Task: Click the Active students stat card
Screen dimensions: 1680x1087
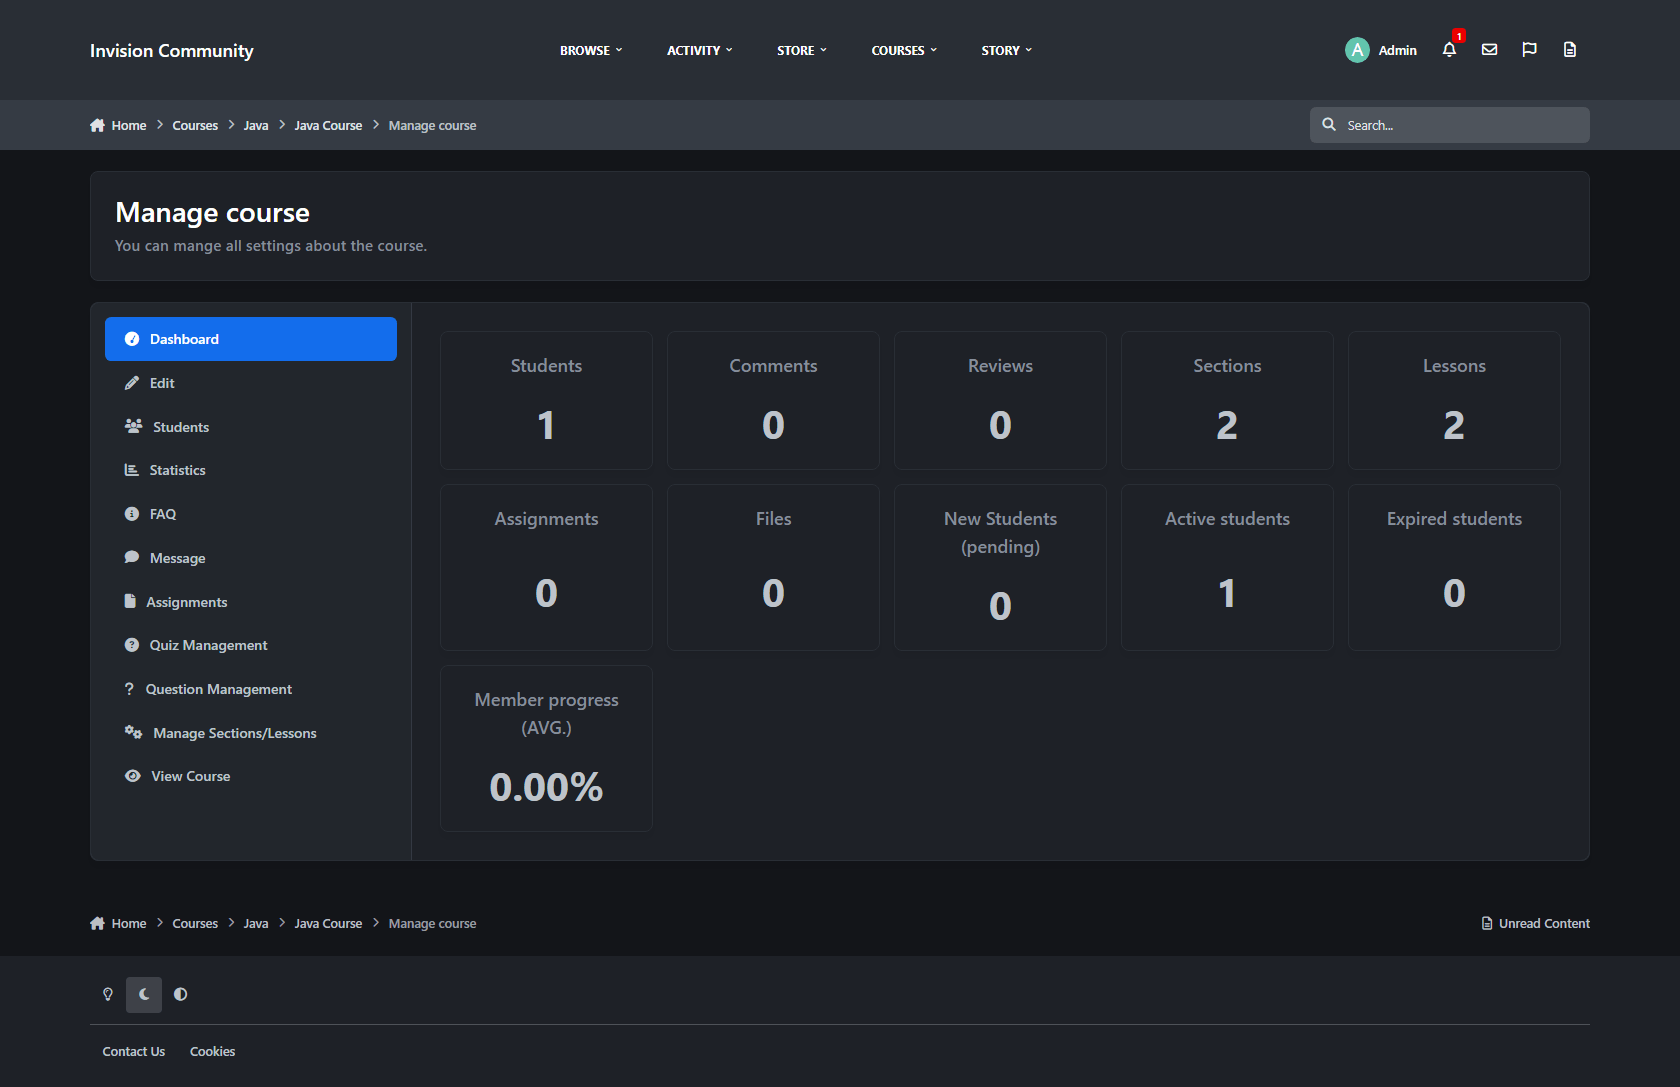Action: pyautogui.click(x=1227, y=568)
